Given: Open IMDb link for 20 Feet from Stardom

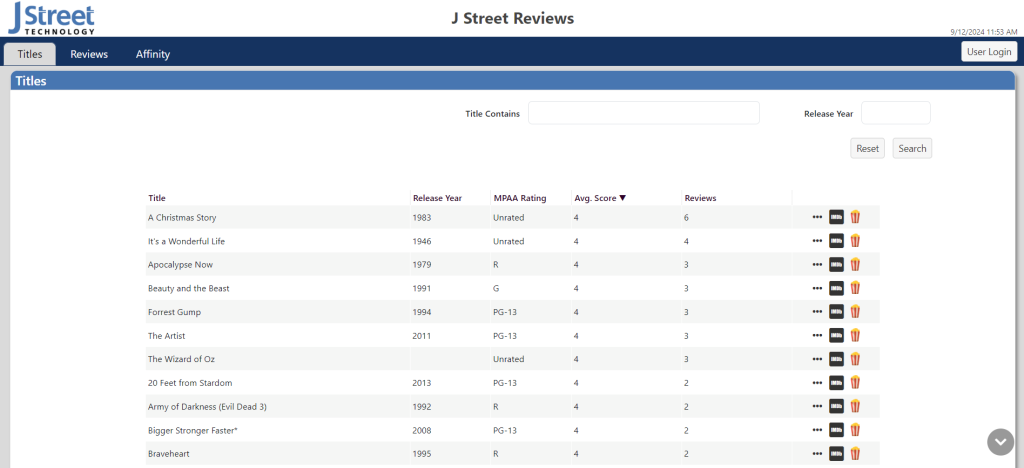Looking at the screenshot, I should [836, 382].
